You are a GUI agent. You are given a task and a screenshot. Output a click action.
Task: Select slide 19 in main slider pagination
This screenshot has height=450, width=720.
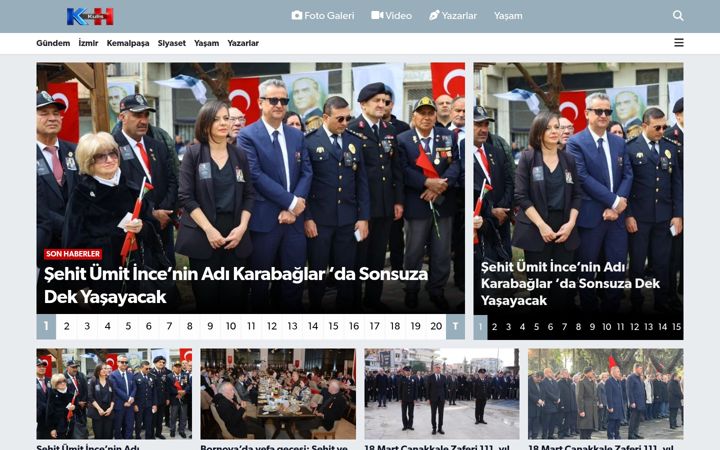pyautogui.click(x=416, y=326)
